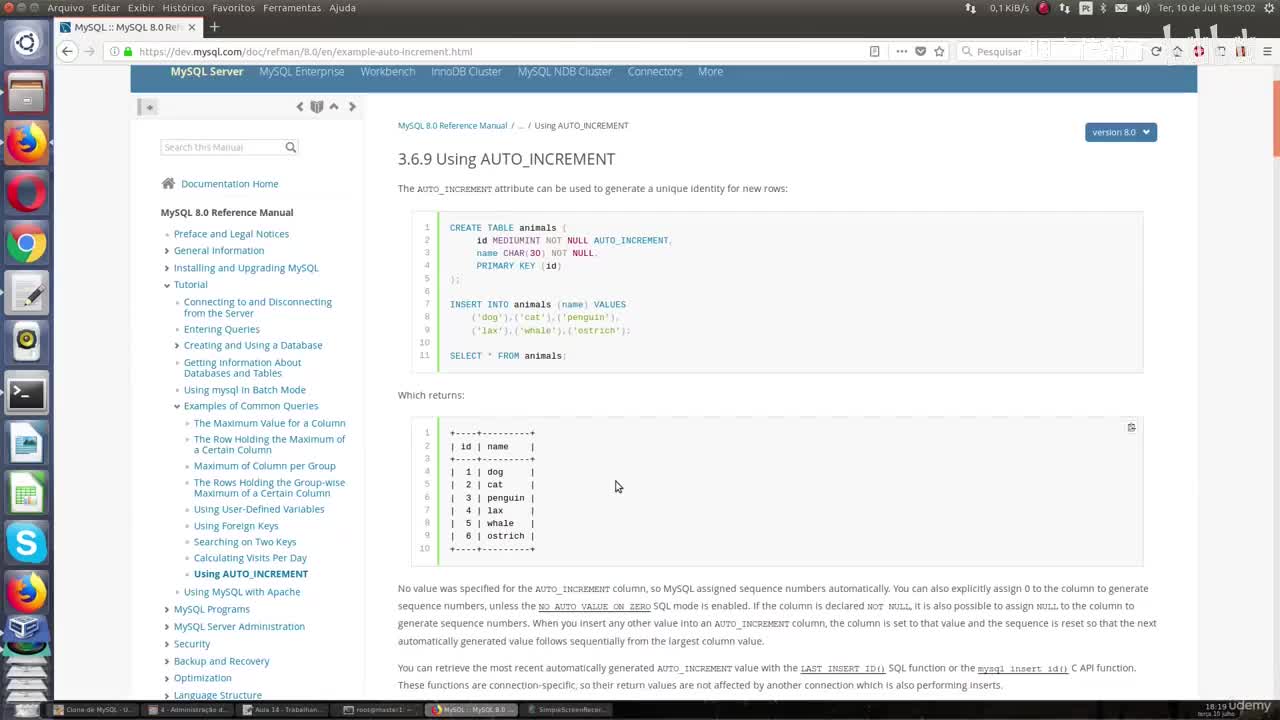Viewport: 1280px width, 720px height.
Task: Open the speaker app in the dock
Action: click(26, 343)
